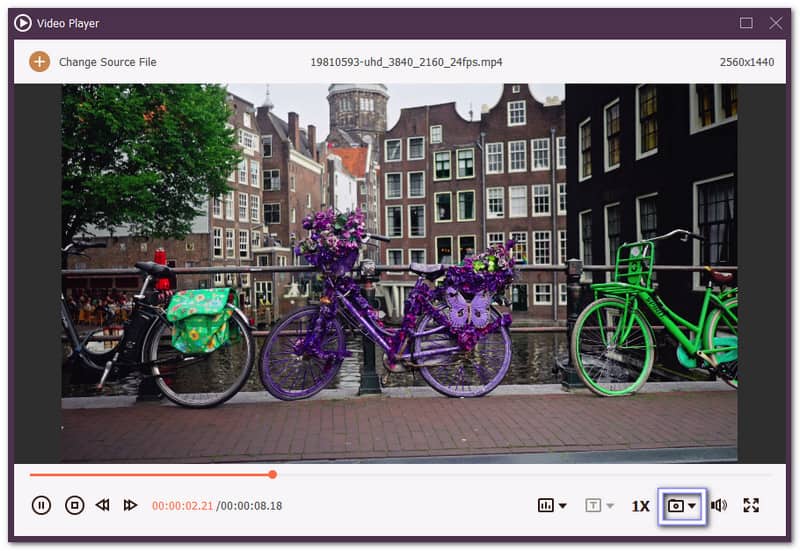Image resolution: width=800 pixels, height=551 pixels.
Task: Change the 1X playback speed
Action: click(x=640, y=506)
